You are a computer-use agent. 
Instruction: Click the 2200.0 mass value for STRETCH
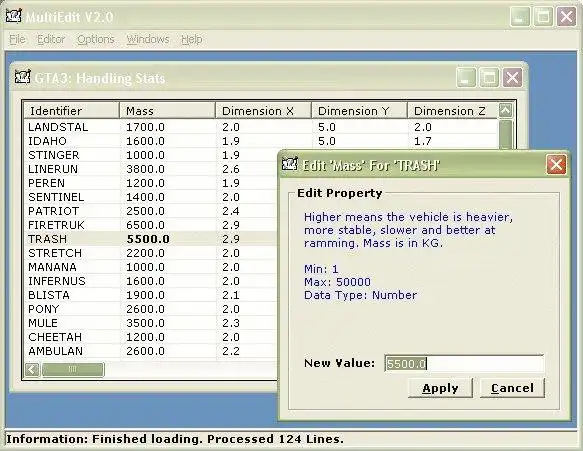145,253
